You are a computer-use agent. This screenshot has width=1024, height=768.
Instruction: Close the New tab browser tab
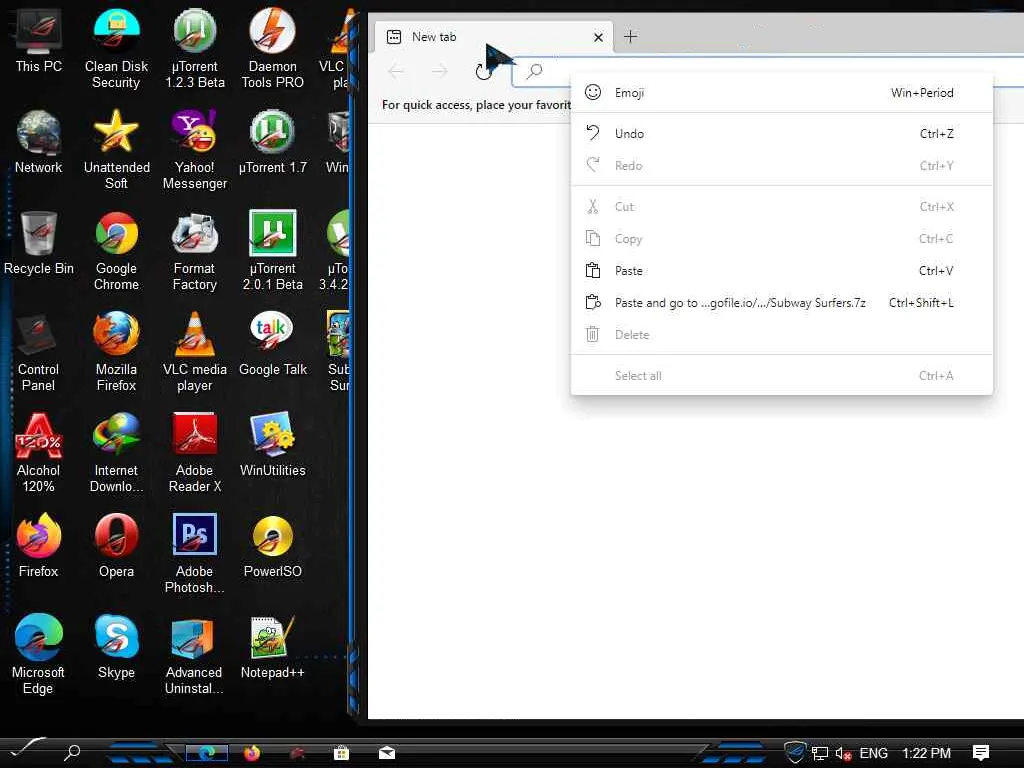tap(598, 37)
